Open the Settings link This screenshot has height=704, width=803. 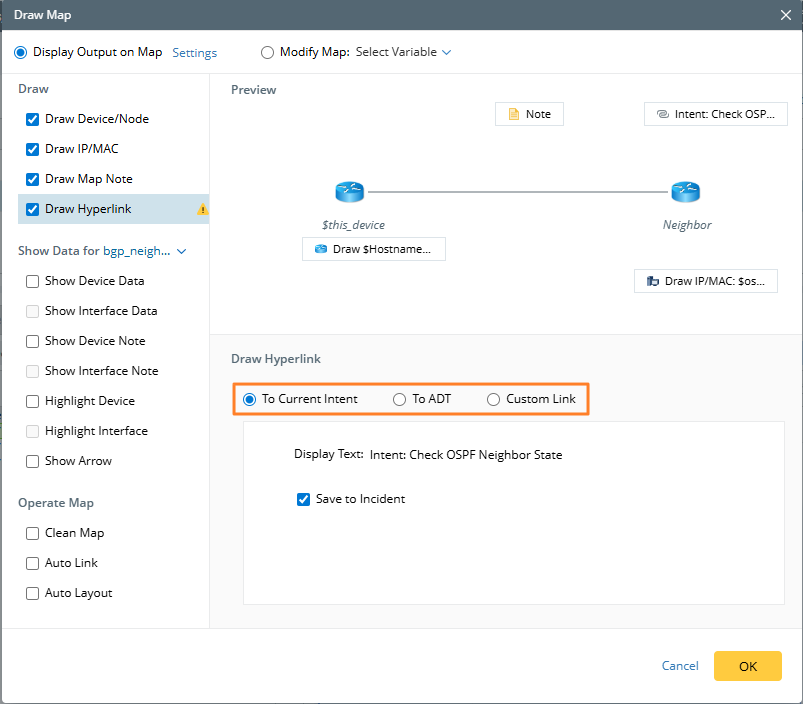tap(194, 53)
